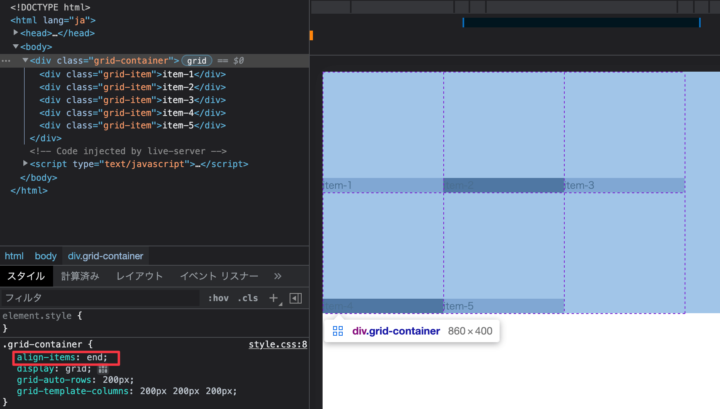Open the grid editor icon next to display: grid

[102, 369]
